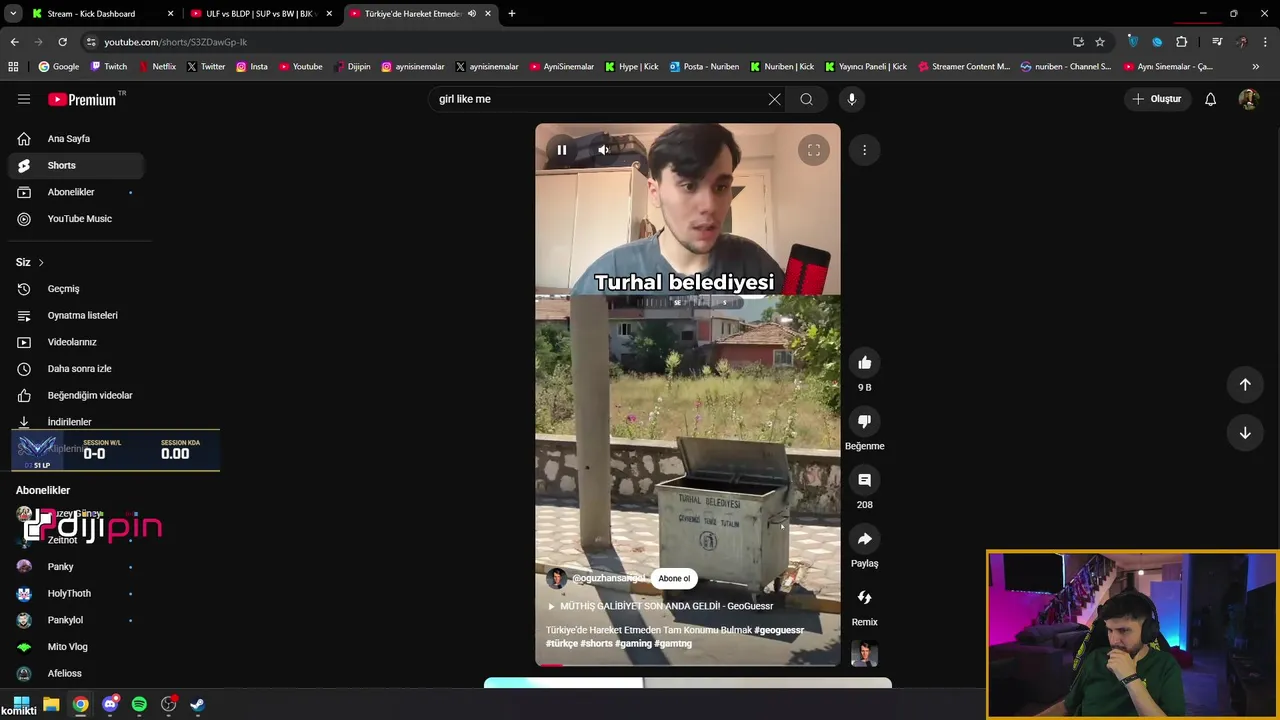
Task: Open the browser extensions puzzle icon
Action: [x=1182, y=42]
